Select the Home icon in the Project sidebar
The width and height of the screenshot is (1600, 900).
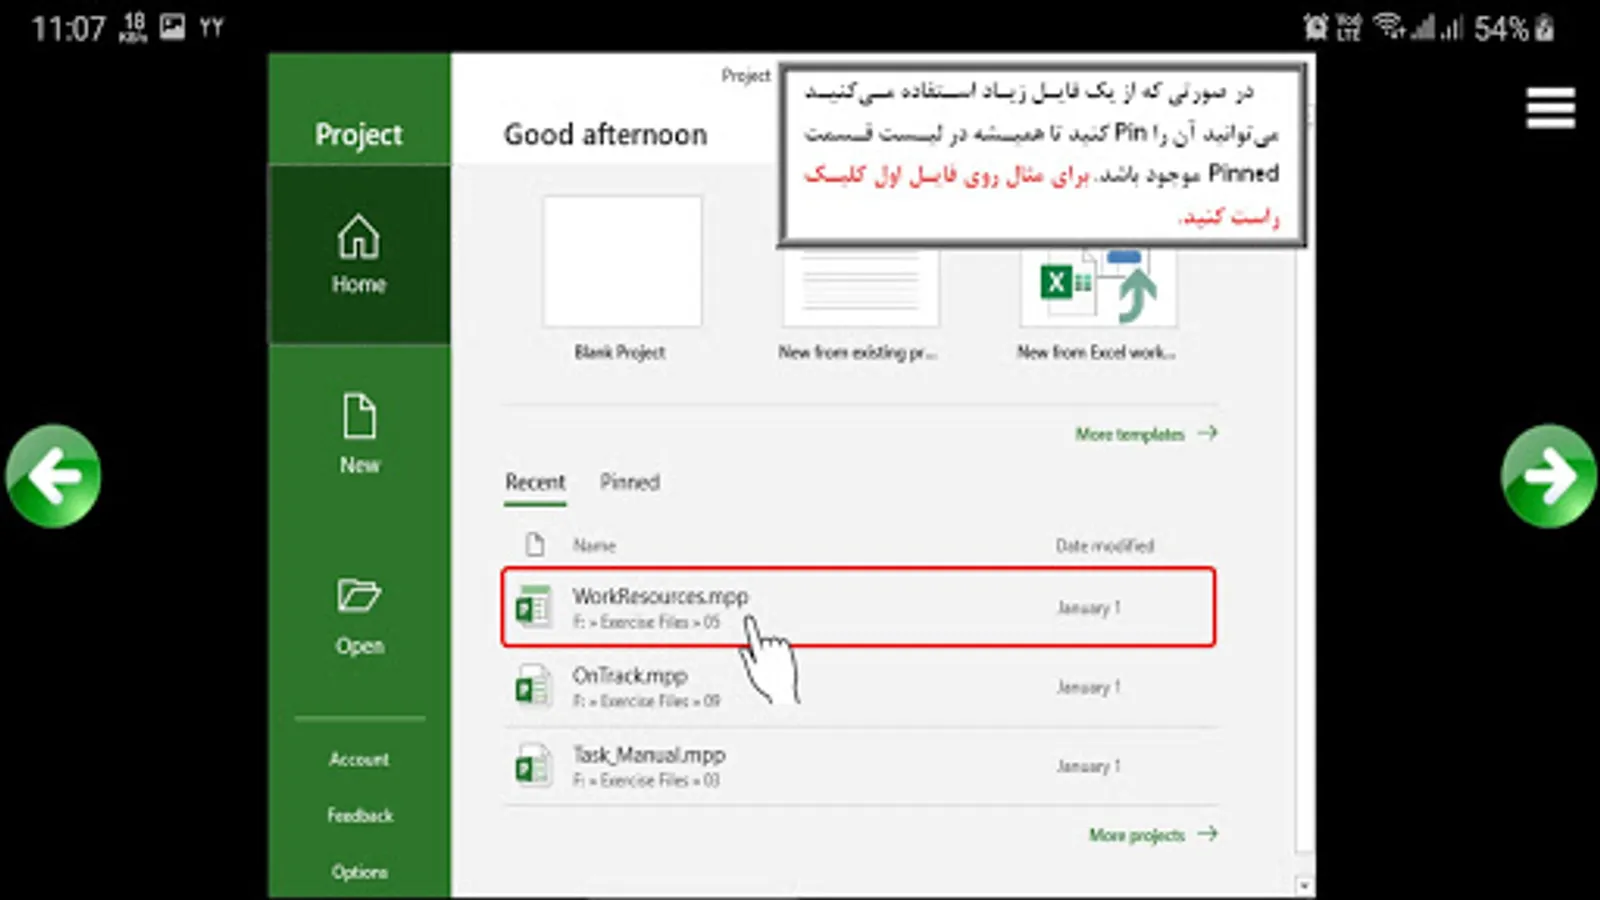[x=359, y=238]
